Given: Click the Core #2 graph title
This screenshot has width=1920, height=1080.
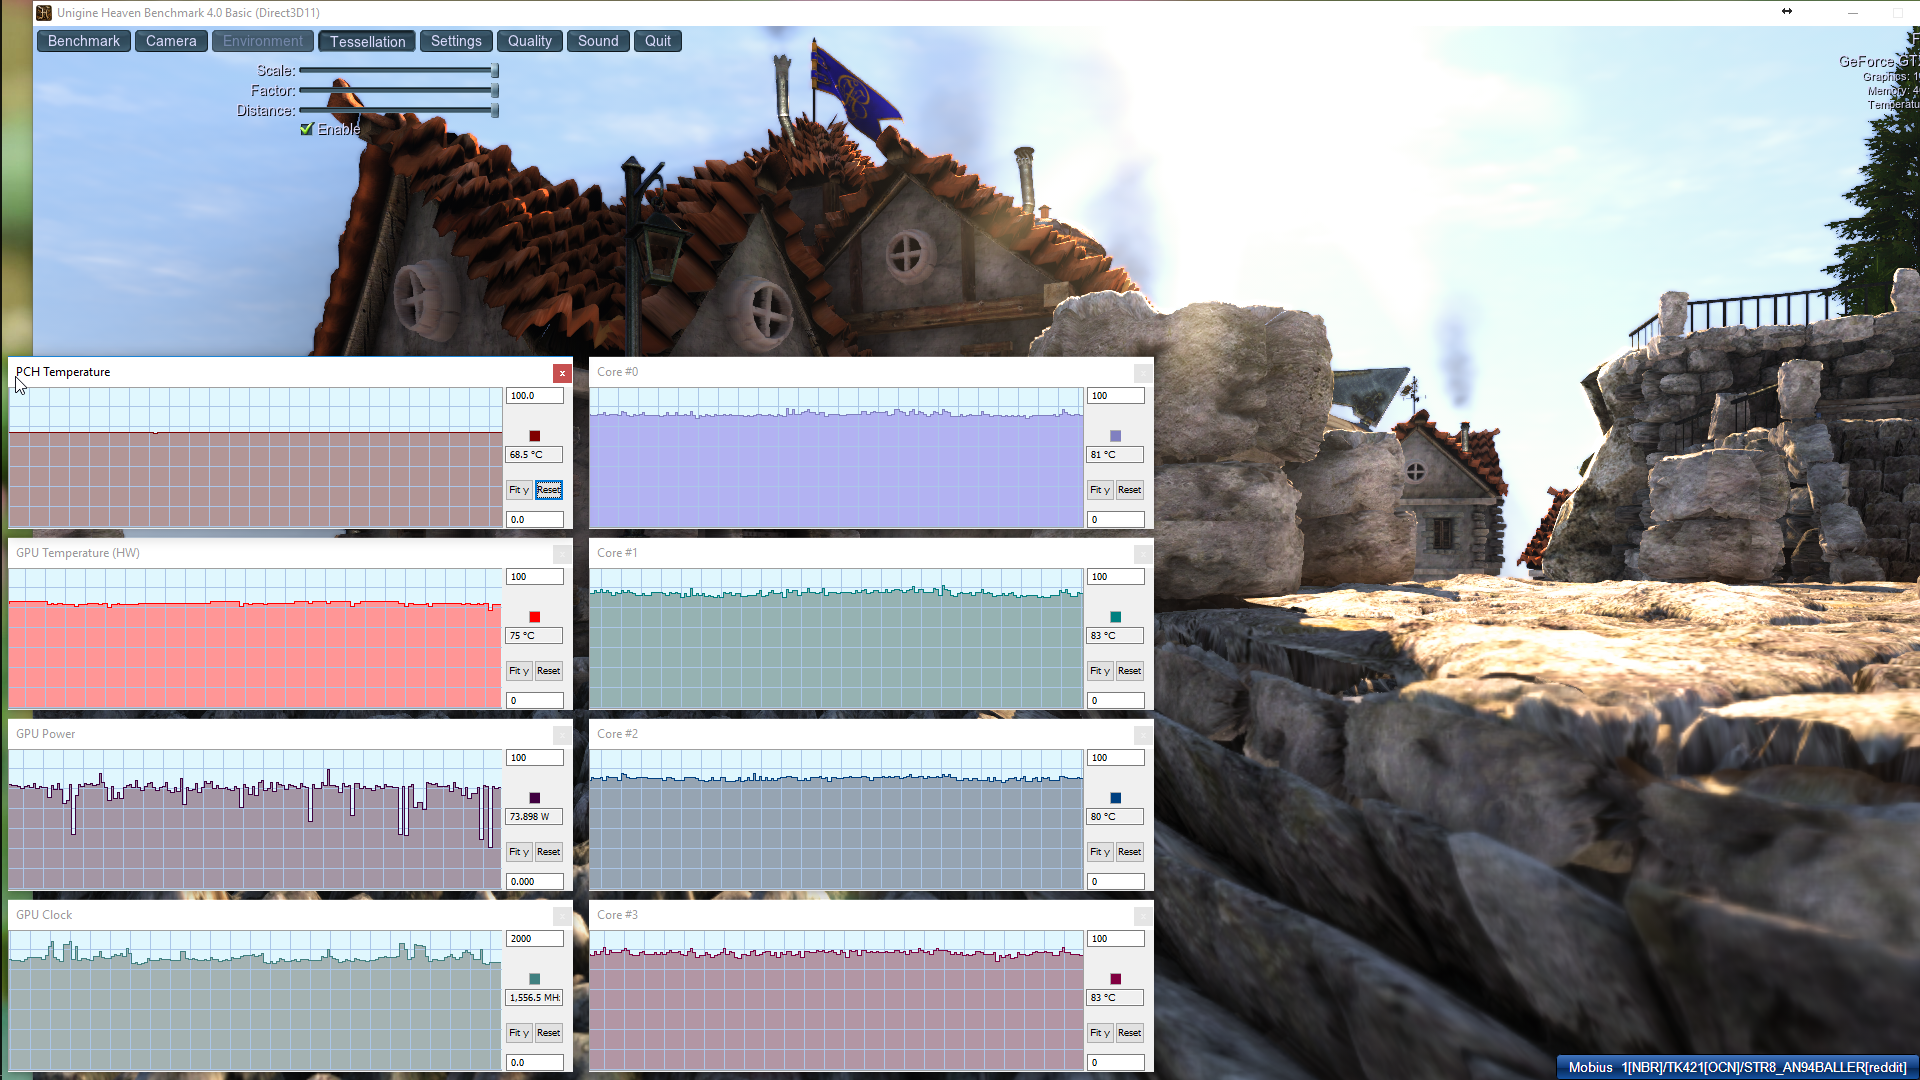Looking at the screenshot, I should click(617, 734).
